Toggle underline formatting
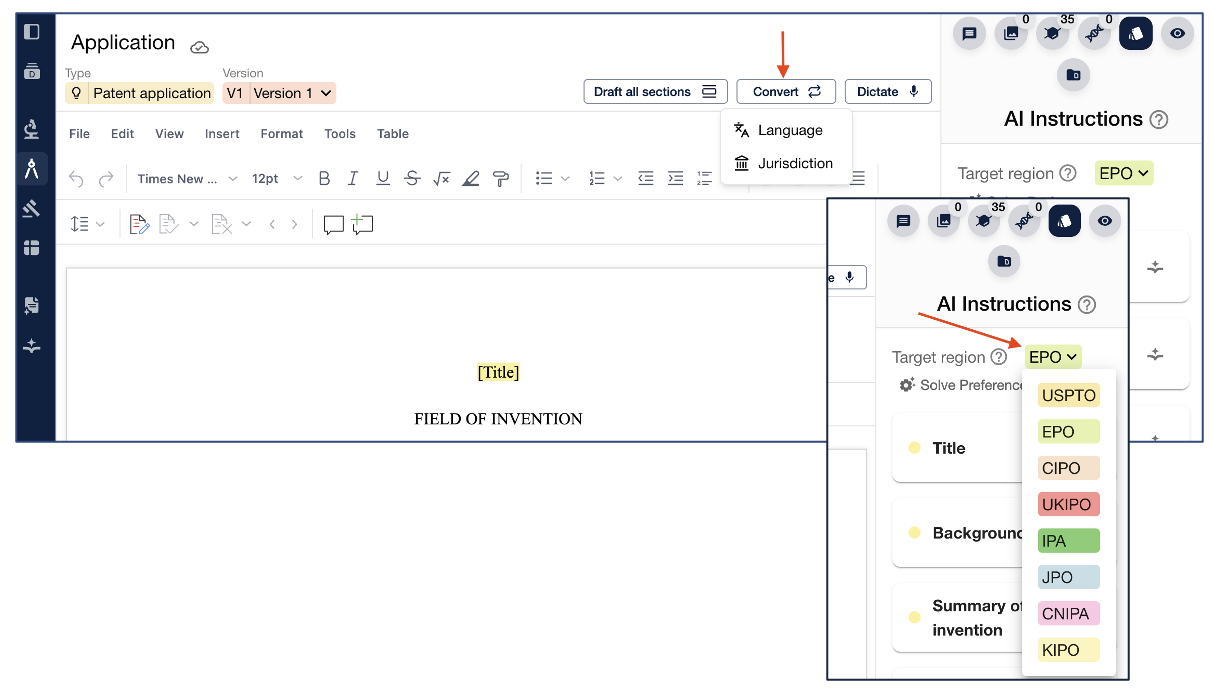Image resolution: width=1214 pixels, height=692 pixels. [x=383, y=178]
